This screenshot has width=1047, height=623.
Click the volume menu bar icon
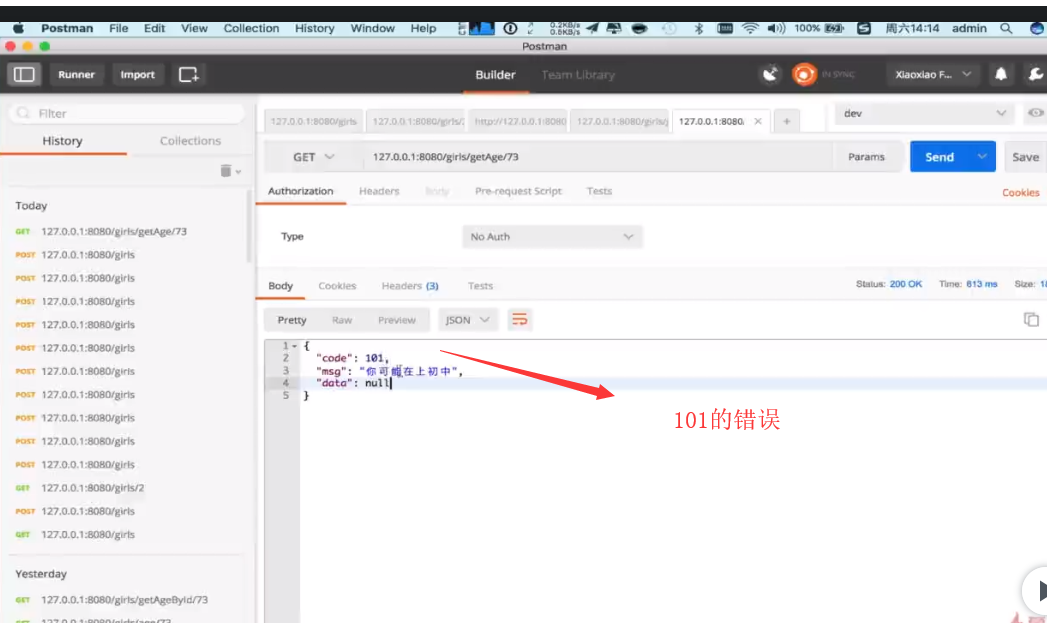776,28
